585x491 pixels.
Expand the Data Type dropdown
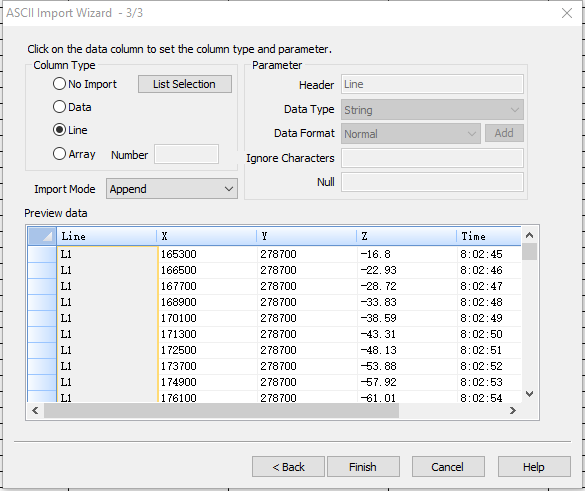pyautogui.click(x=432, y=110)
